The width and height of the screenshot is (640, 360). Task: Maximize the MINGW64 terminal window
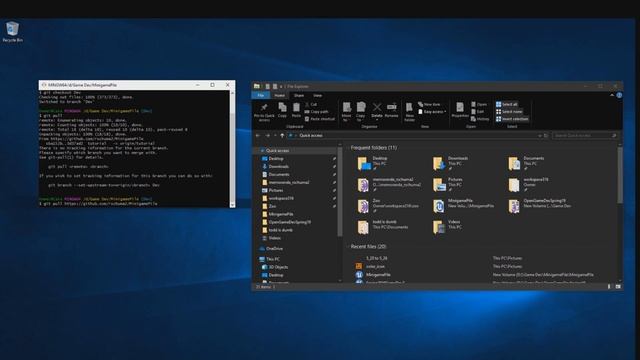212,85
